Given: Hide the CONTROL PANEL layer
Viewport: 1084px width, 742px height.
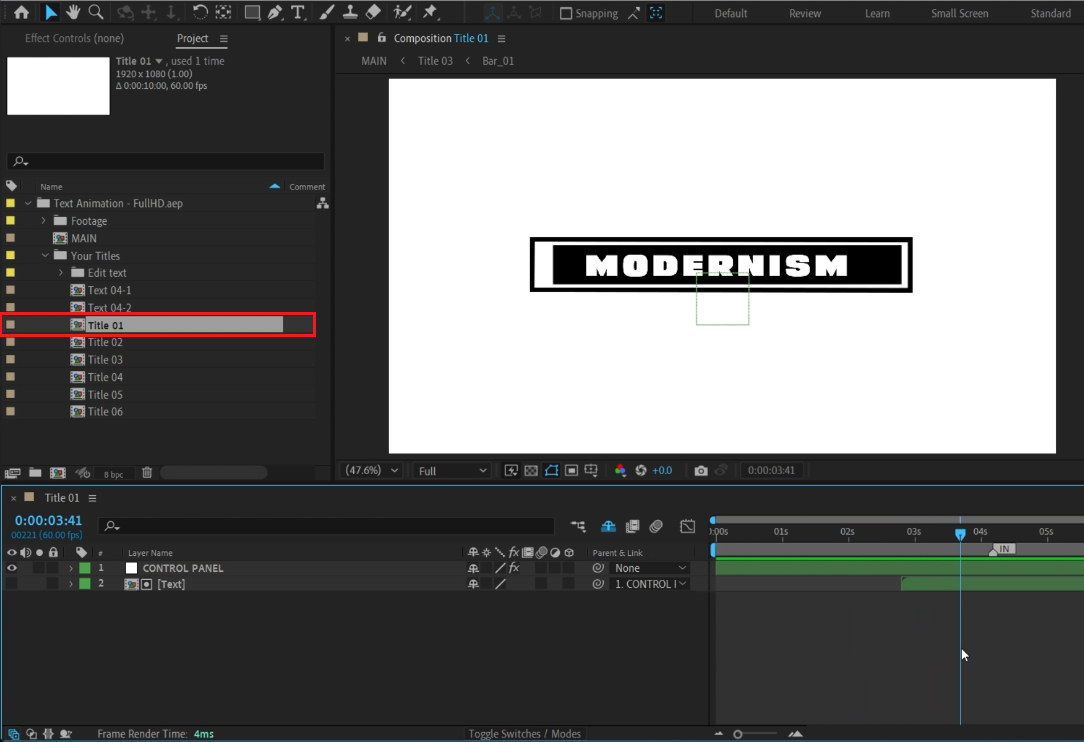Looking at the screenshot, I should coord(12,568).
